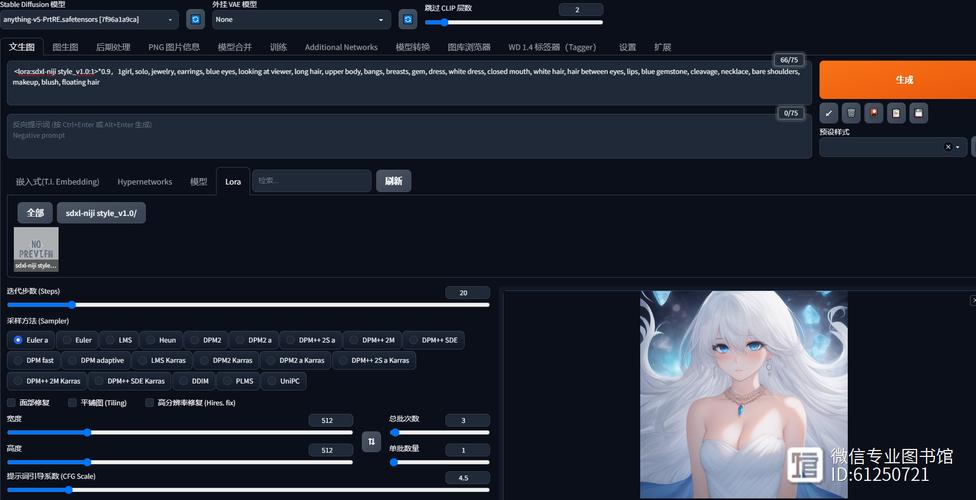Select the Euler a sampler
Viewport: 976px width, 500px height.
[32, 340]
